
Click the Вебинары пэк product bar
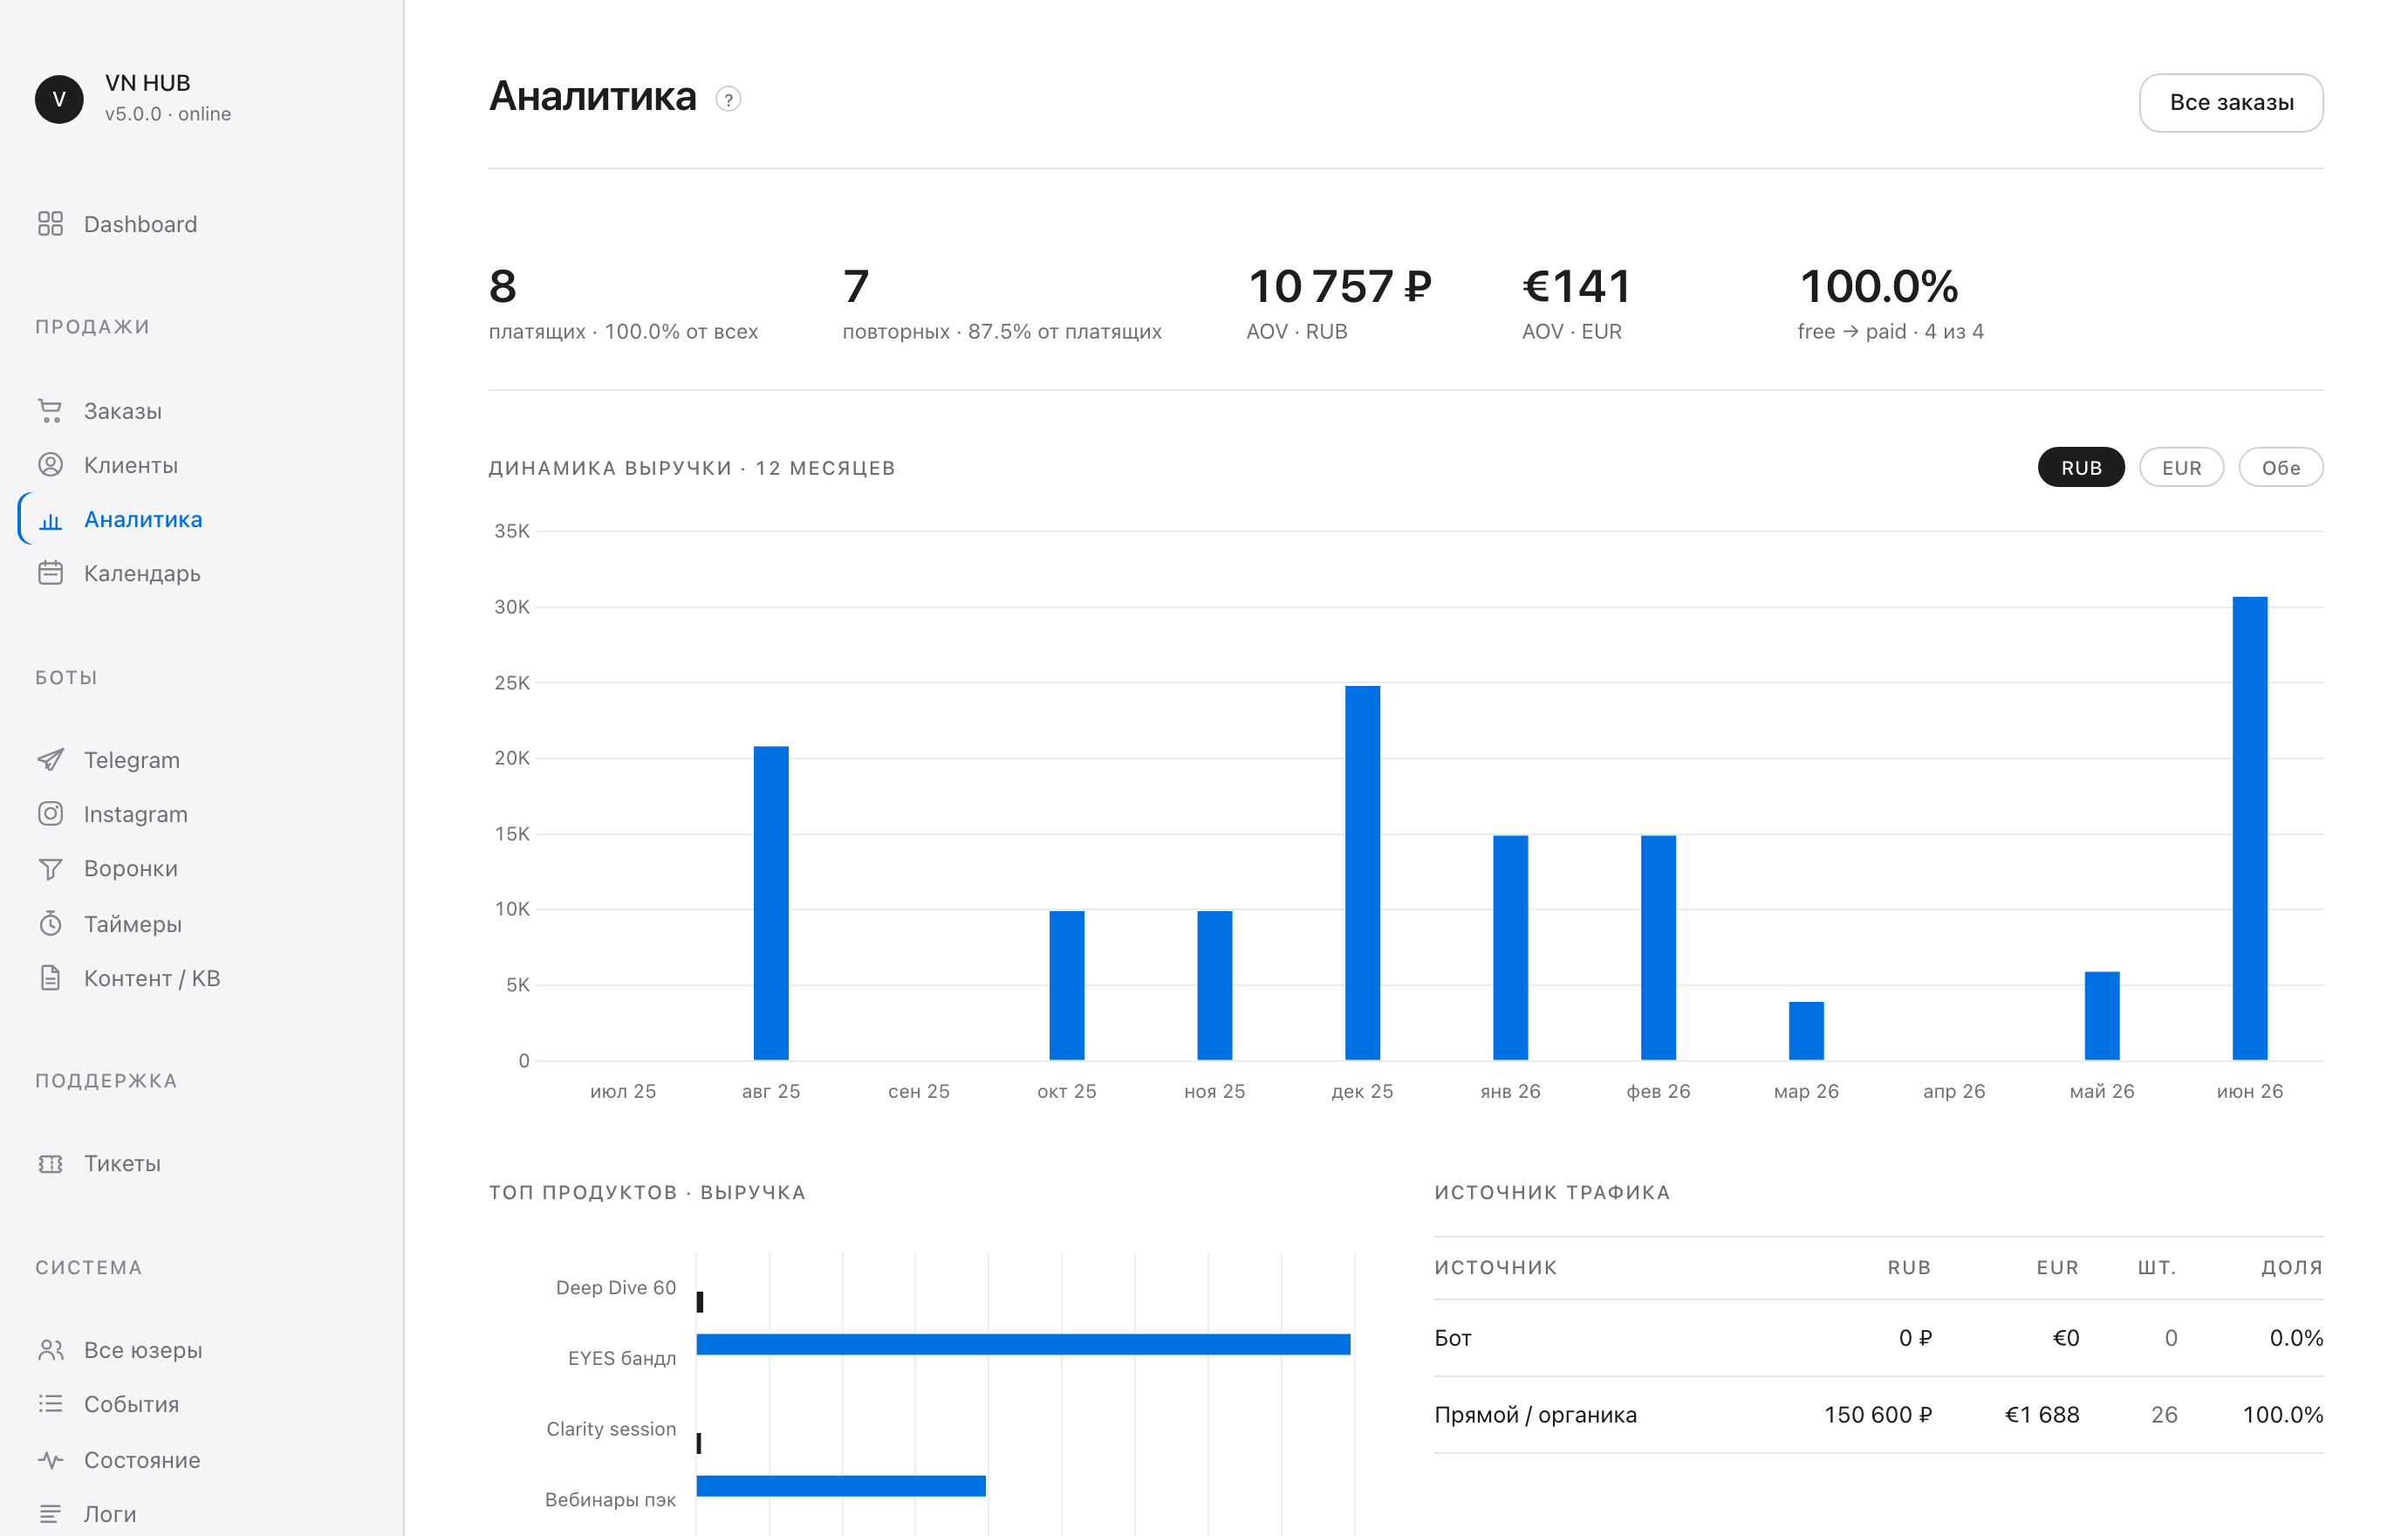pos(841,1486)
